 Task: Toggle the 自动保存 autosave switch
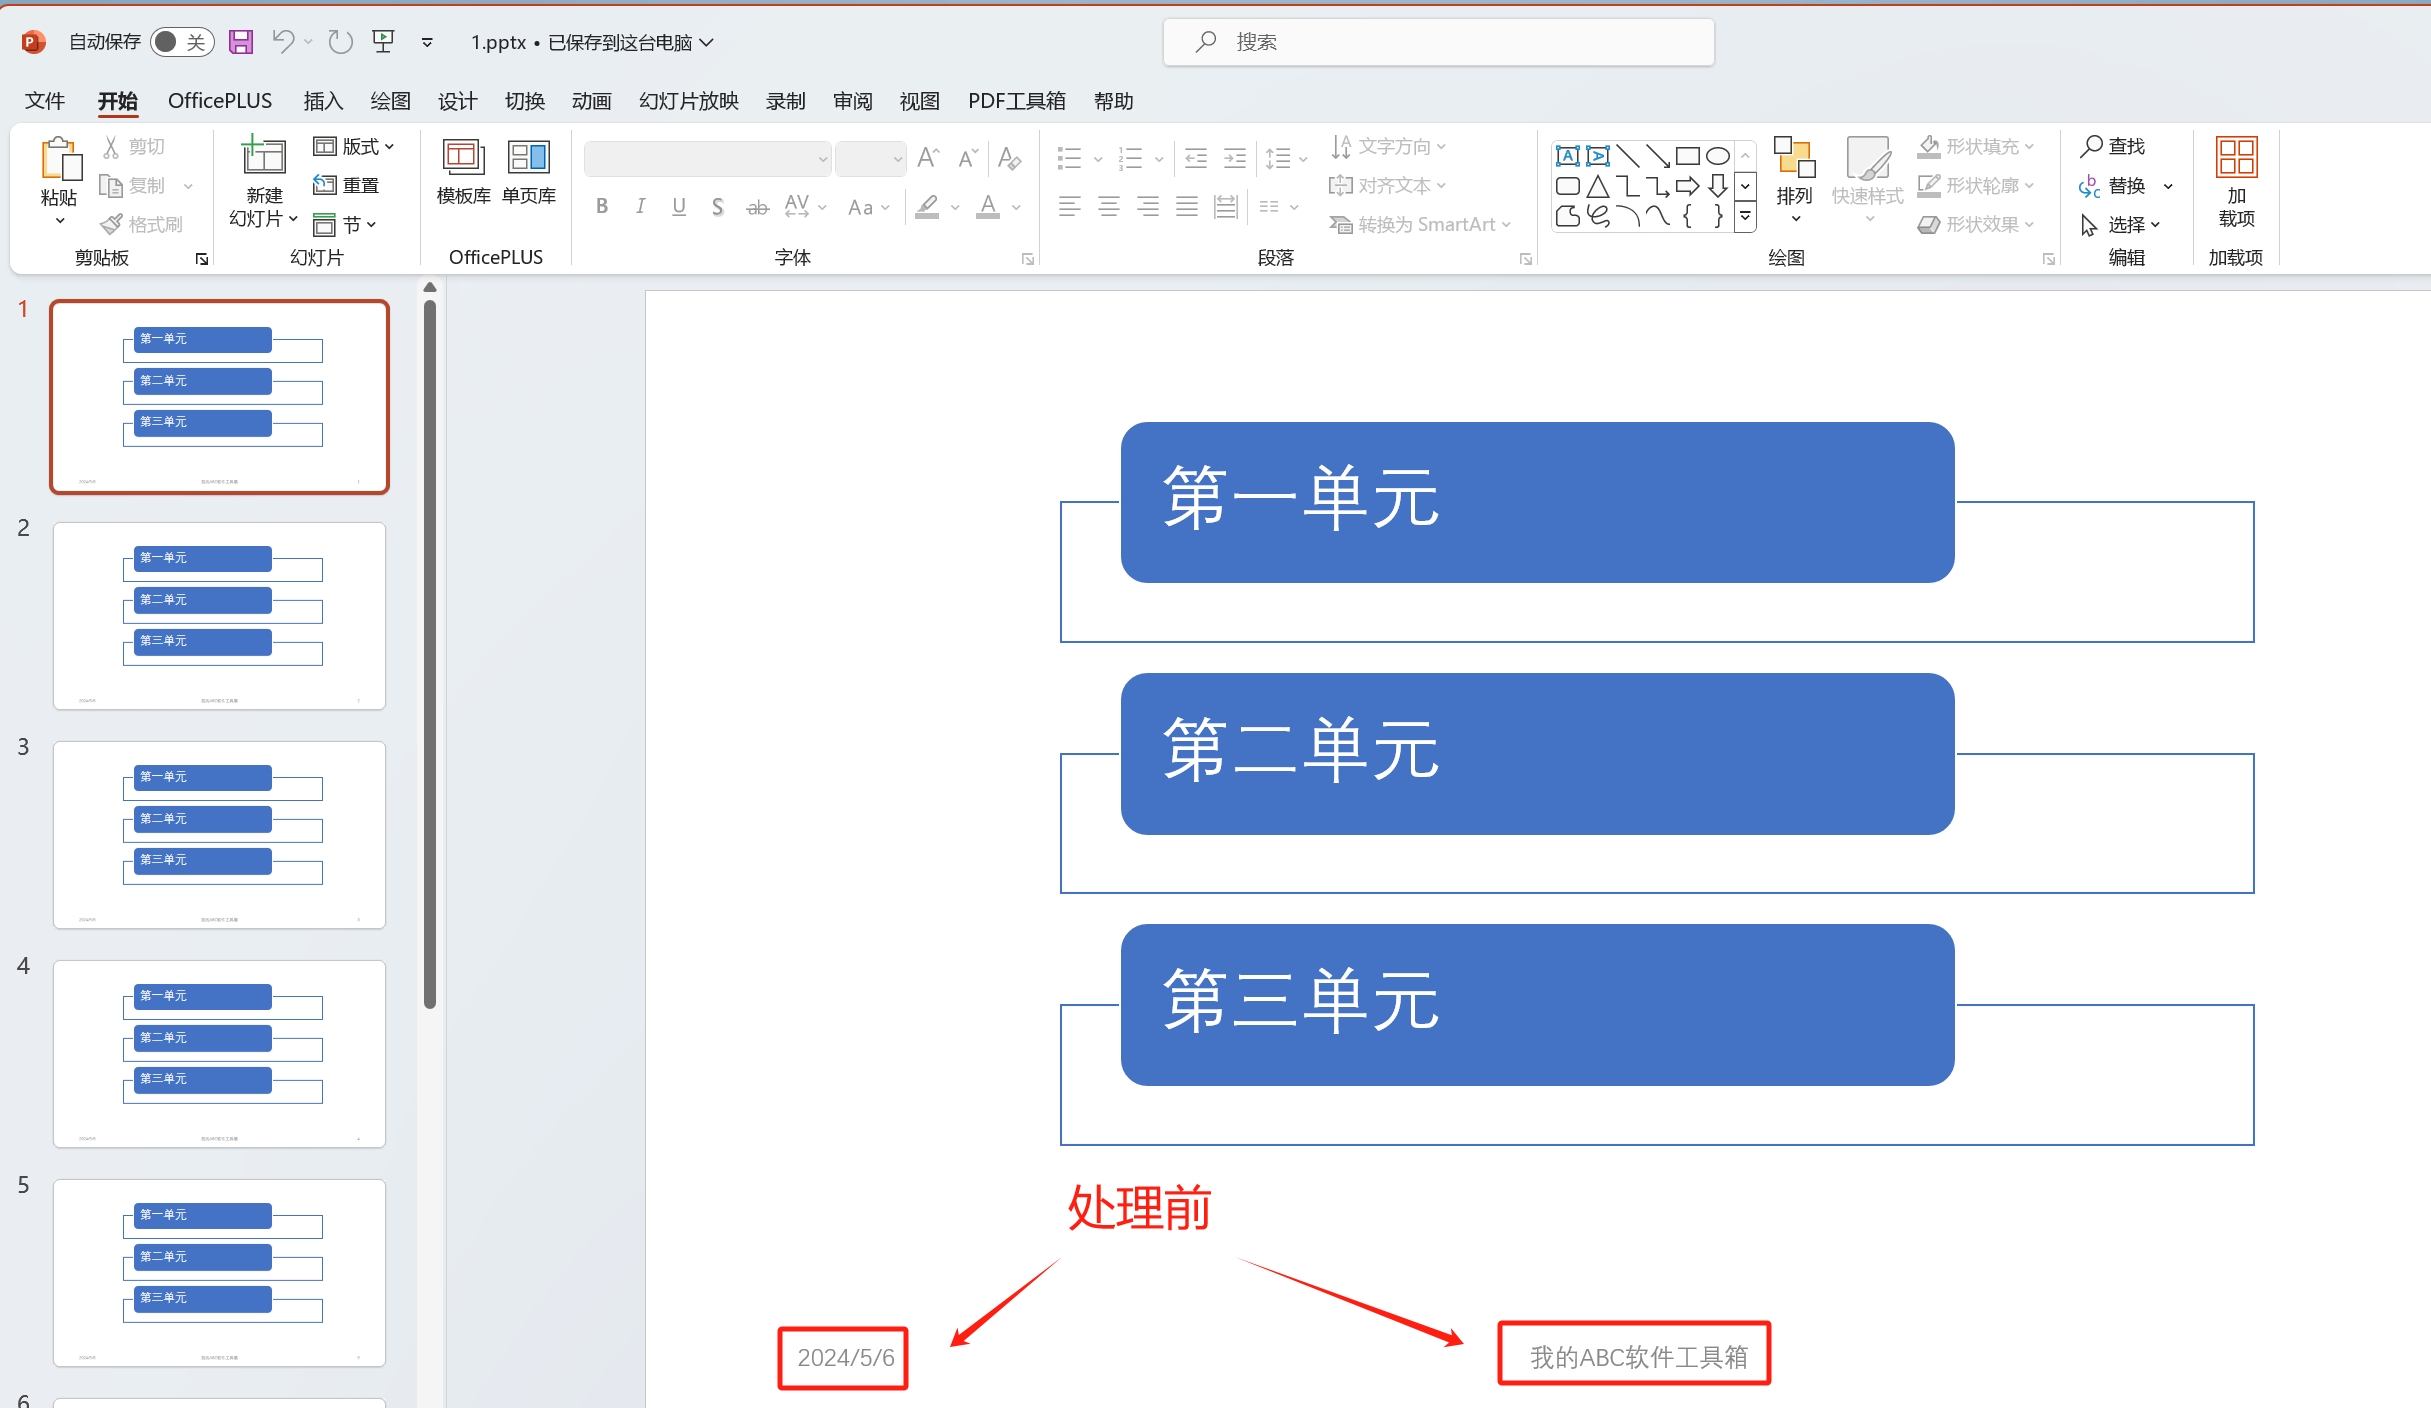click(x=182, y=41)
